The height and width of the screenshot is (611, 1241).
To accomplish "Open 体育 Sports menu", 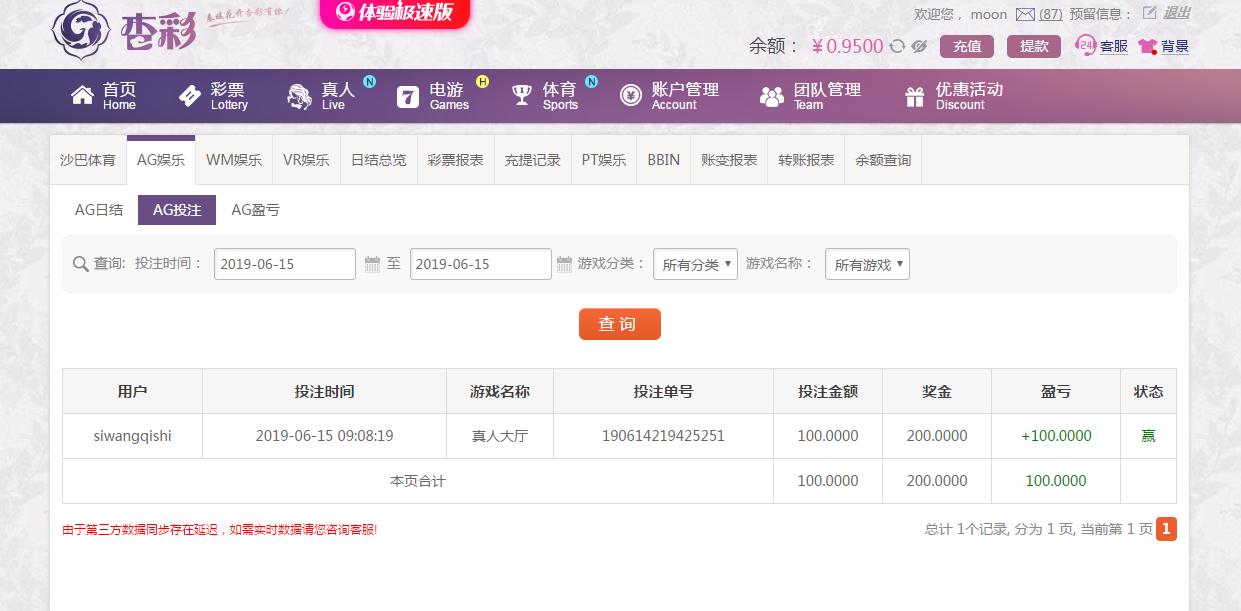I will click(x=560, y=96).
